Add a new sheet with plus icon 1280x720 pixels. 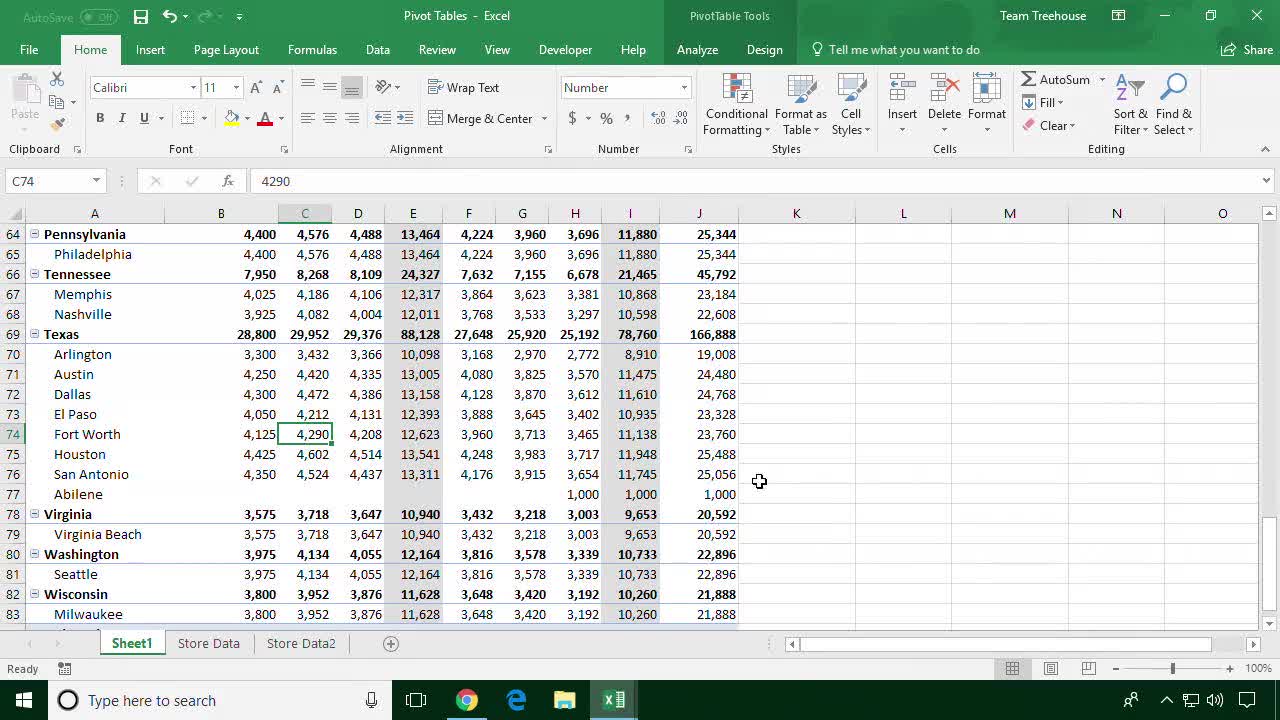(x=391, y=643)
